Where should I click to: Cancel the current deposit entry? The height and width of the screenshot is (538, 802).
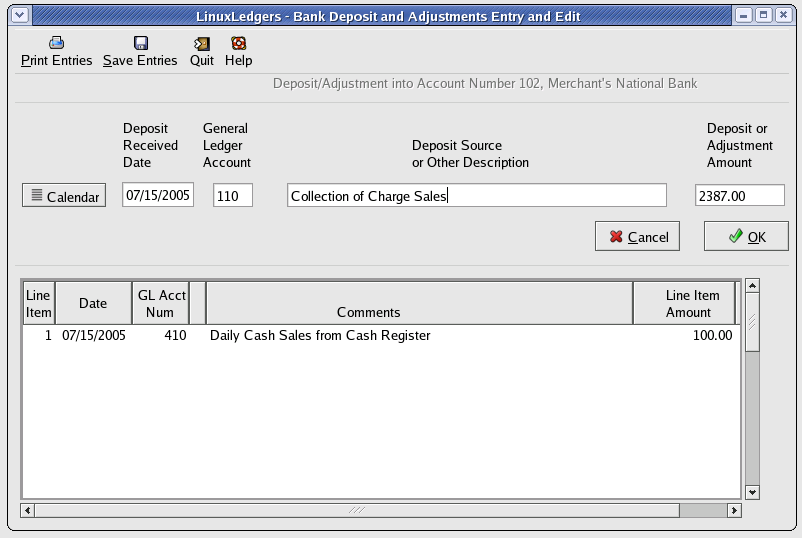pos(637,237)
